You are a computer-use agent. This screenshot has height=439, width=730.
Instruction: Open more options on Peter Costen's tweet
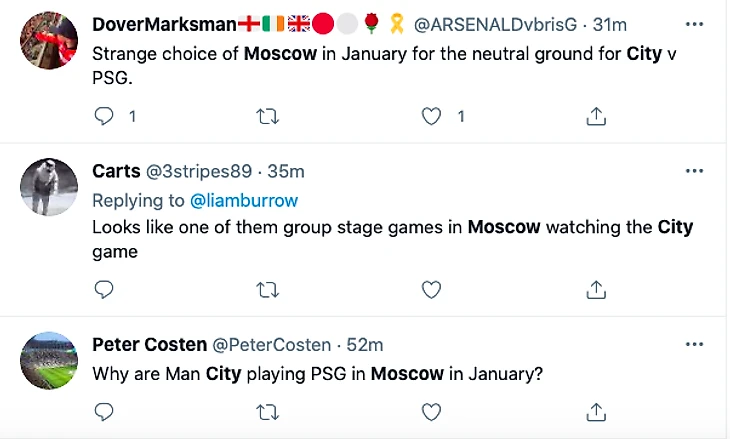[694, 344]
